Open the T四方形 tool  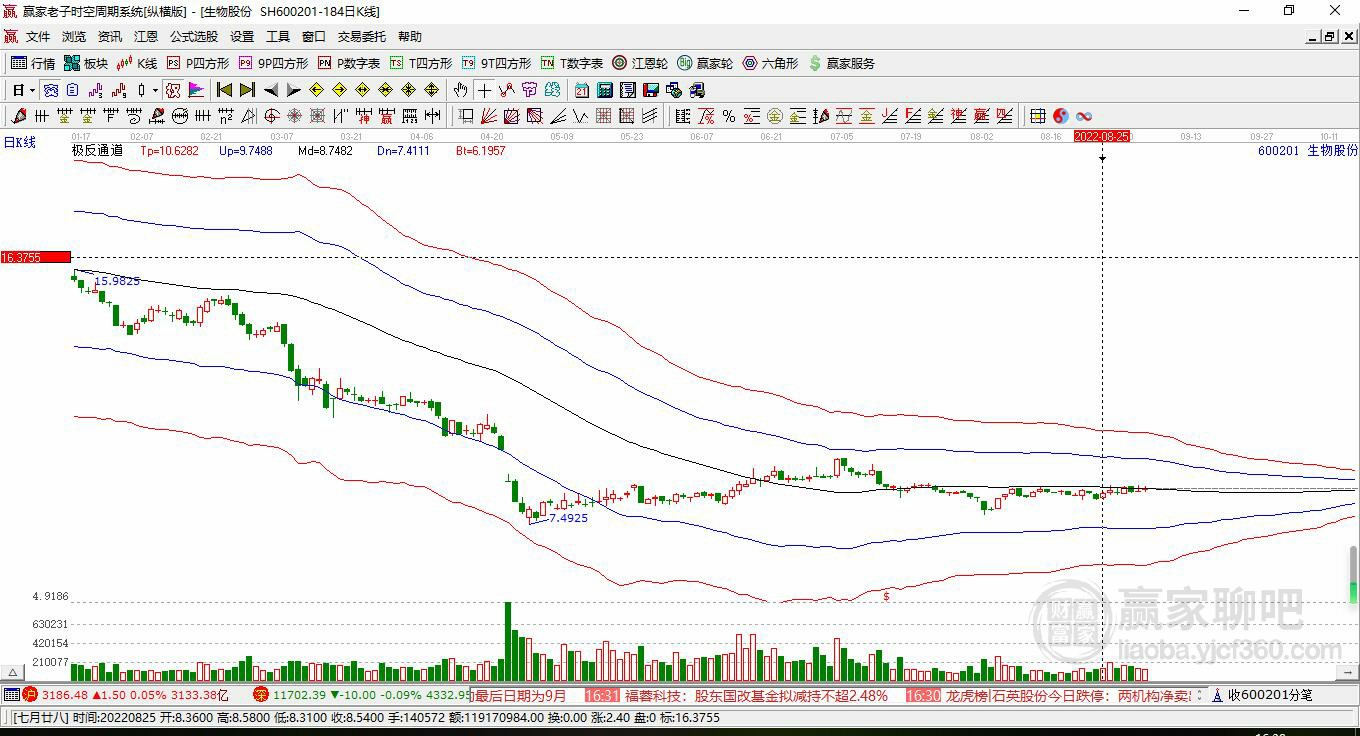pyautogui.click(x=421, y=63)
